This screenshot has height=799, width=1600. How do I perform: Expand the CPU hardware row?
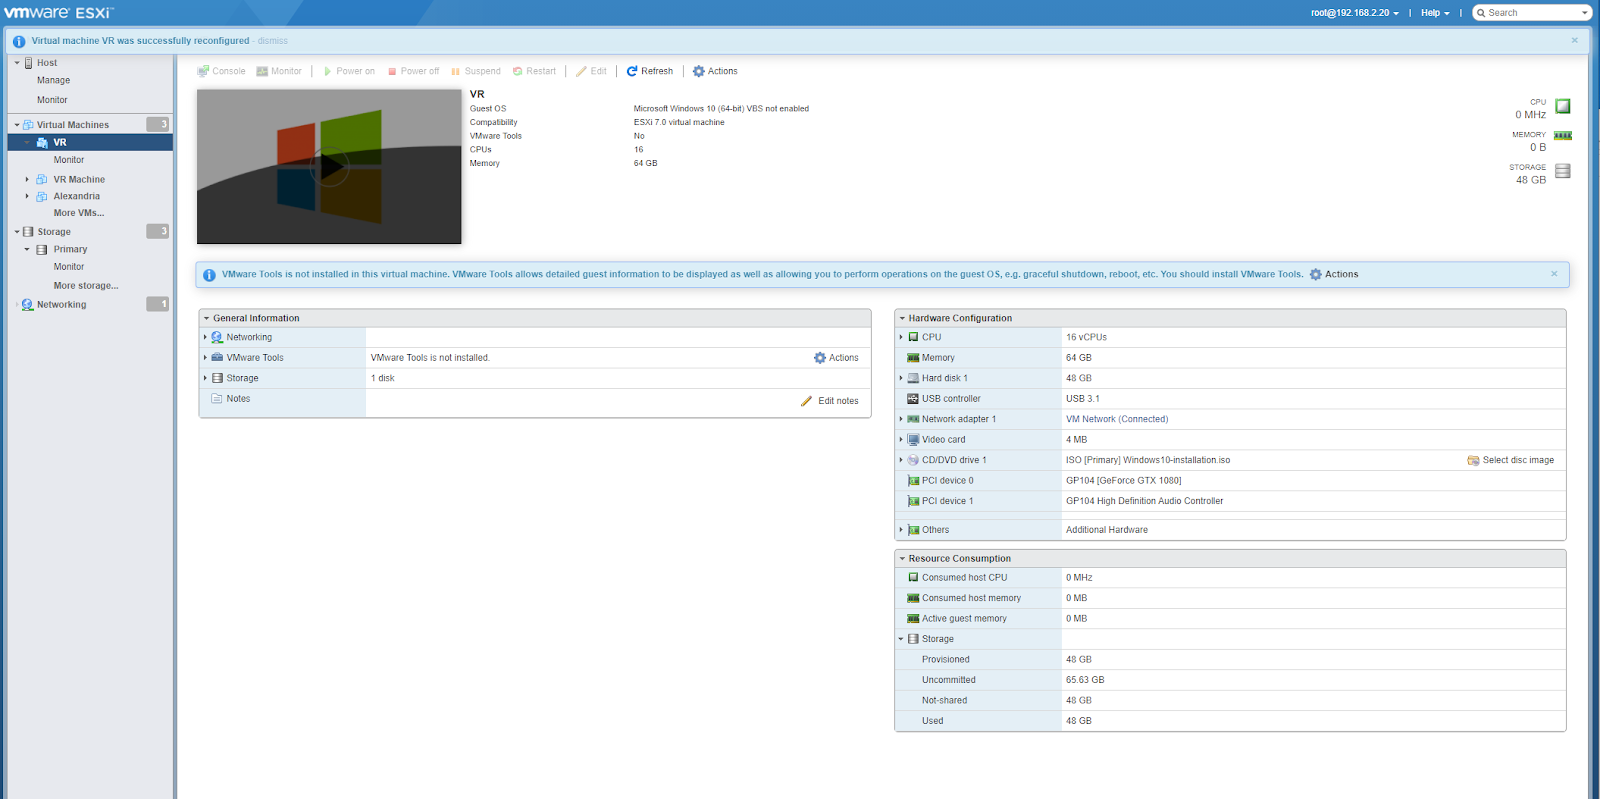(901, 338)
